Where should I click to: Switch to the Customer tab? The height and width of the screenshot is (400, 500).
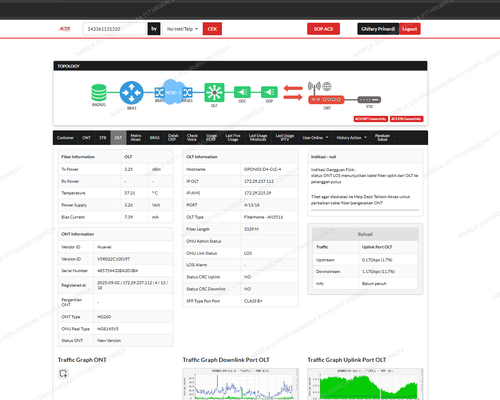65,138
